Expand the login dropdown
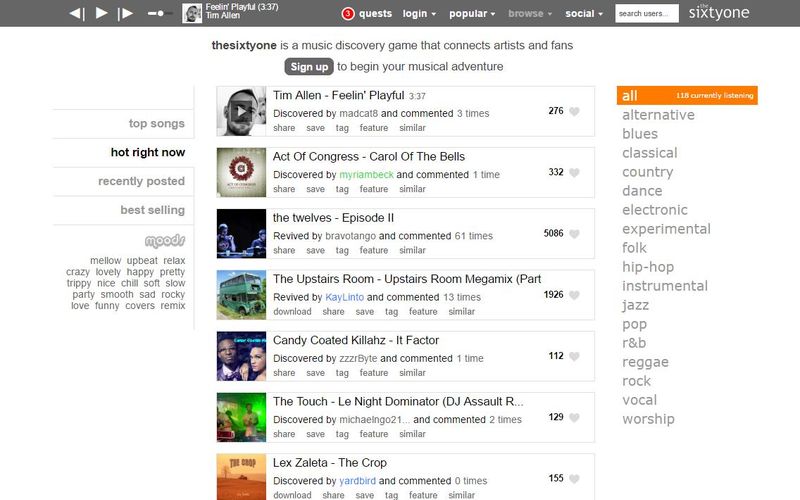The height and width of the screenshot is (500, 800). point(419,14)
